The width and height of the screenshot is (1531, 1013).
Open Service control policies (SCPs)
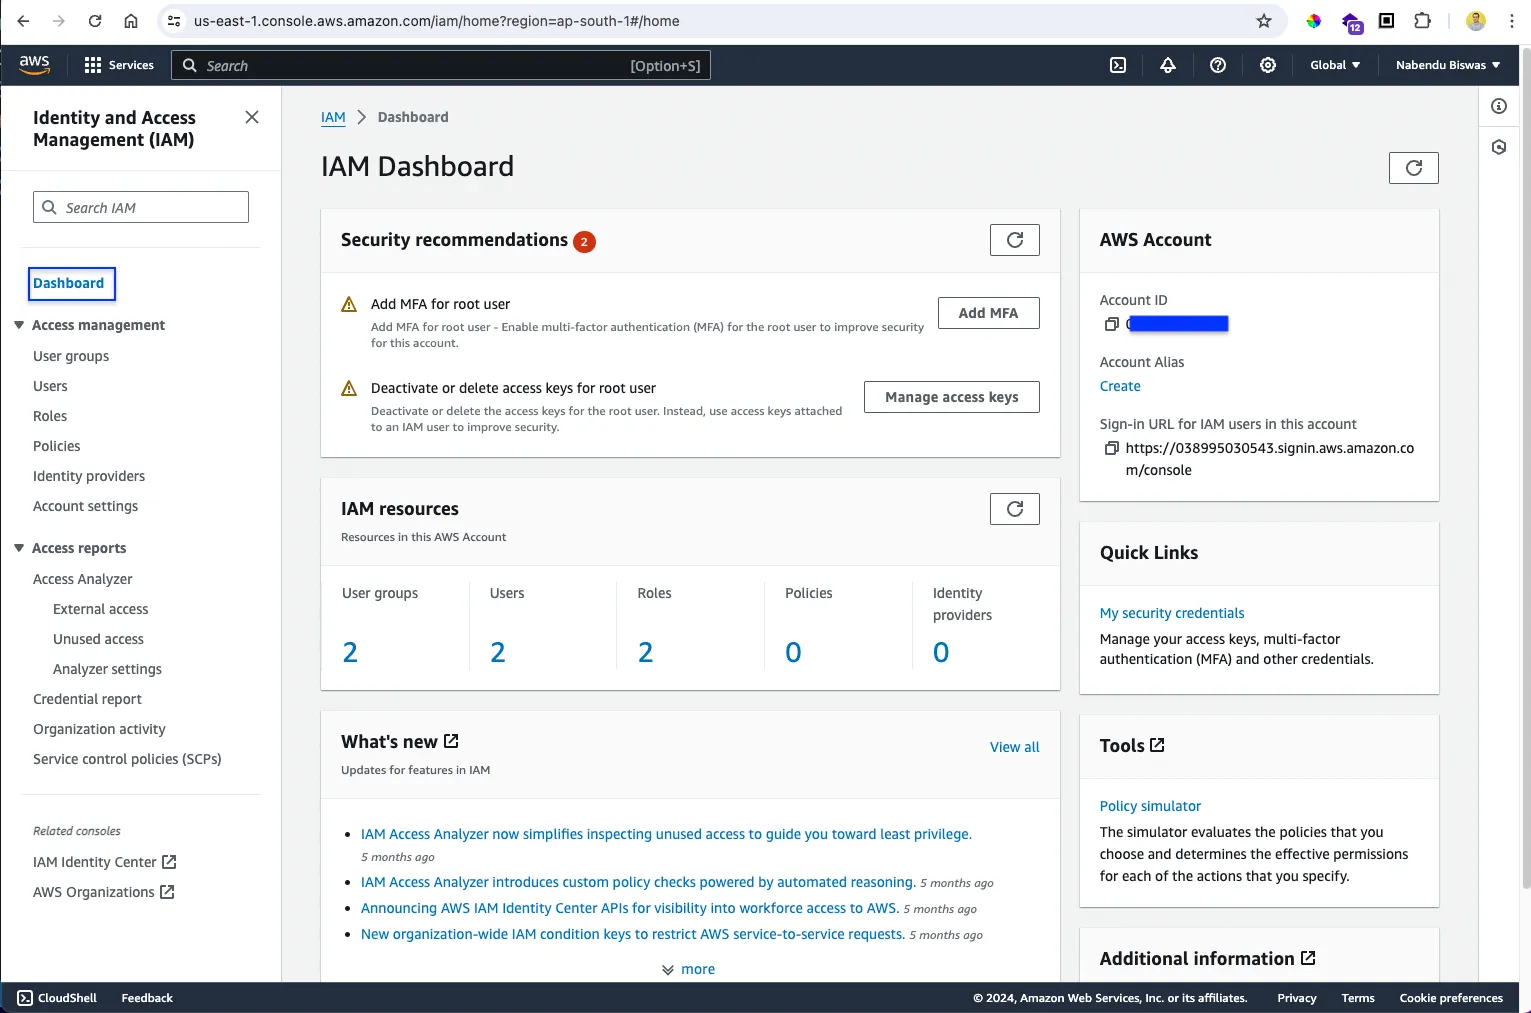[x=127, y=759]
